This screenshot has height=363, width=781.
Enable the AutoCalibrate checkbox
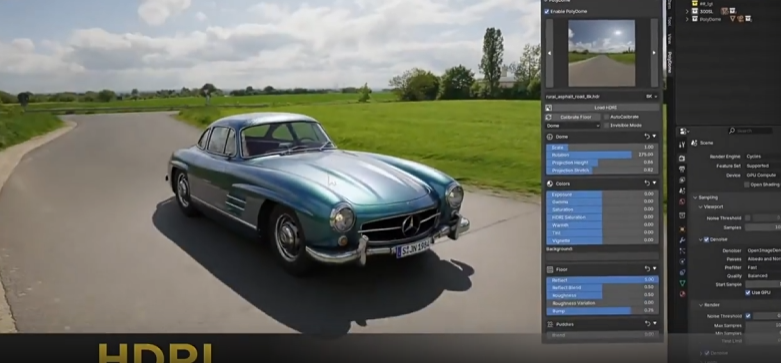click(x=606, y=117)
